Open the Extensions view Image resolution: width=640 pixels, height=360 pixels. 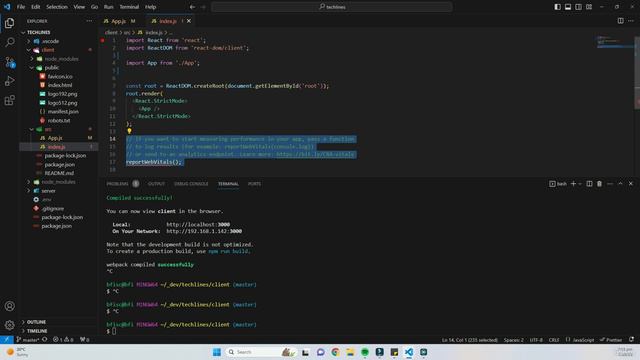pyautogui.click(x=9, y=100)
